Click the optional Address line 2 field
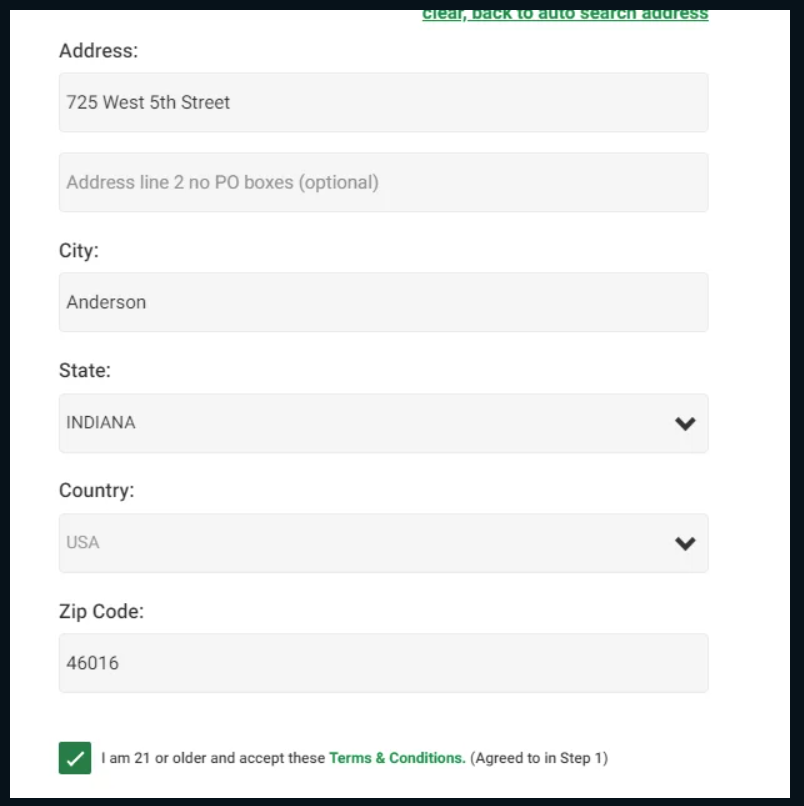804x806 pixels. coord(383,182)
